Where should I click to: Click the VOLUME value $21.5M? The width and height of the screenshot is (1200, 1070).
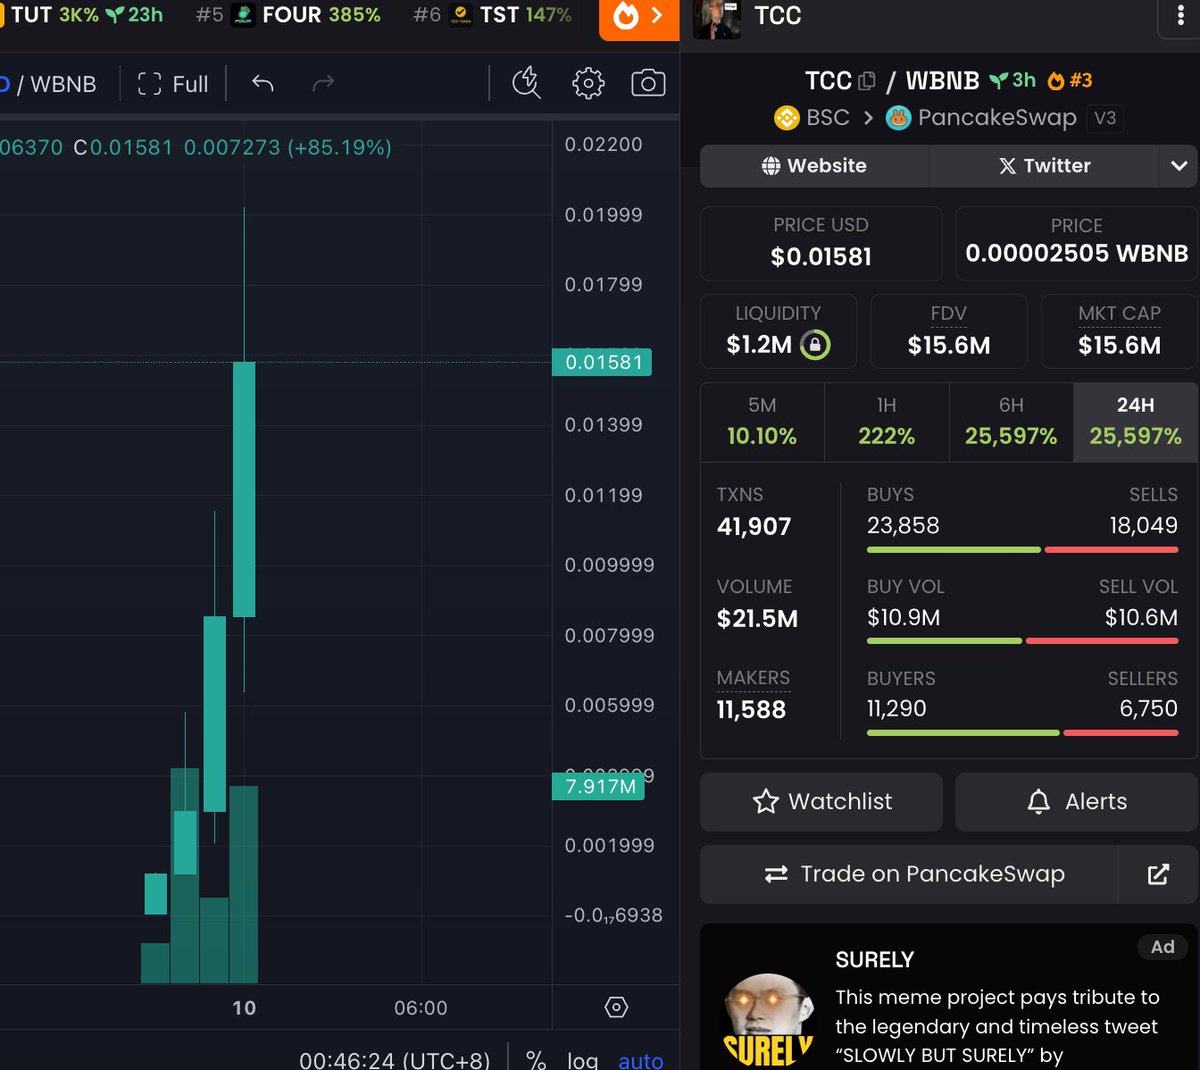(757, 618)
